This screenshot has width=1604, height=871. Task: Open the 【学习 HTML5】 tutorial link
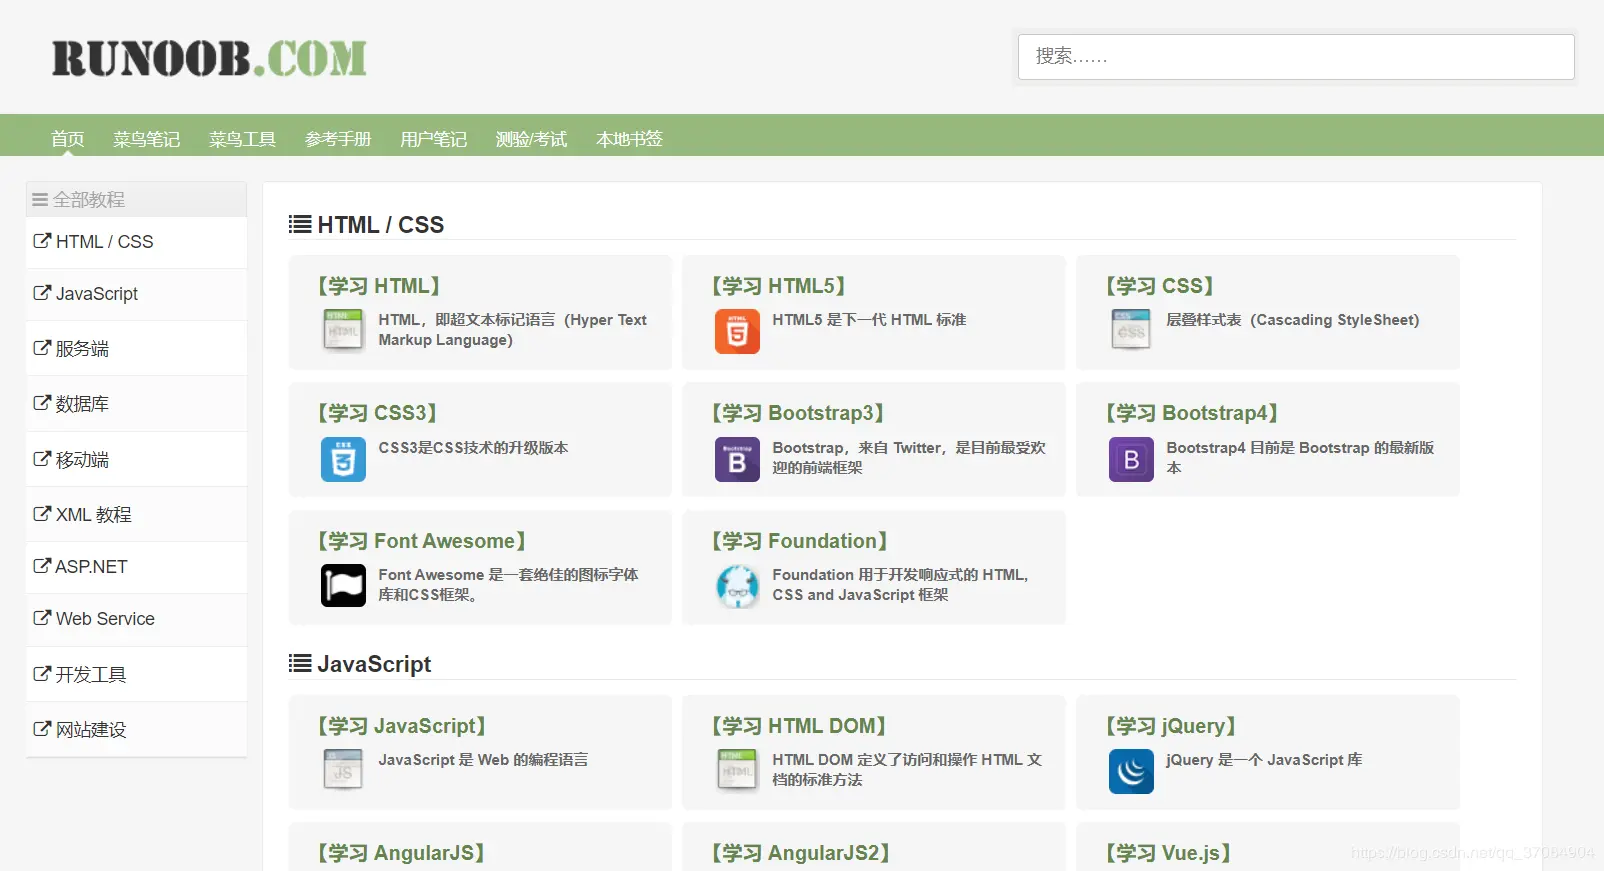tap(778, 286)
